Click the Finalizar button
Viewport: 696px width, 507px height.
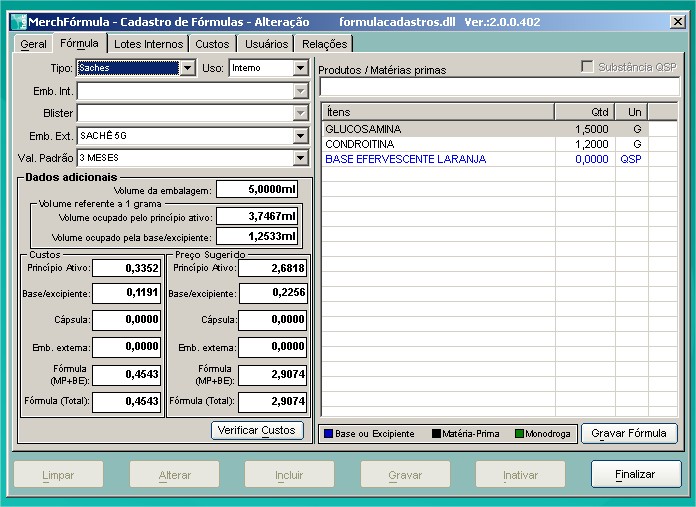[x=635, y=474]
